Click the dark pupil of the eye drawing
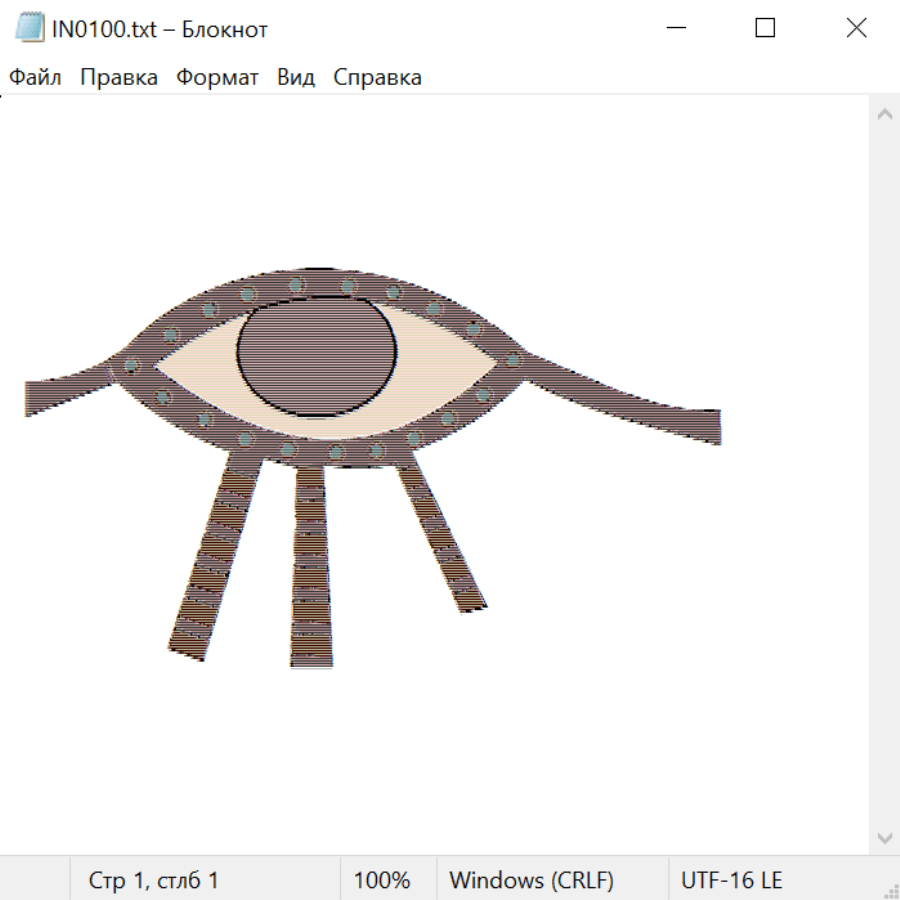 click(x=313, y=356)
